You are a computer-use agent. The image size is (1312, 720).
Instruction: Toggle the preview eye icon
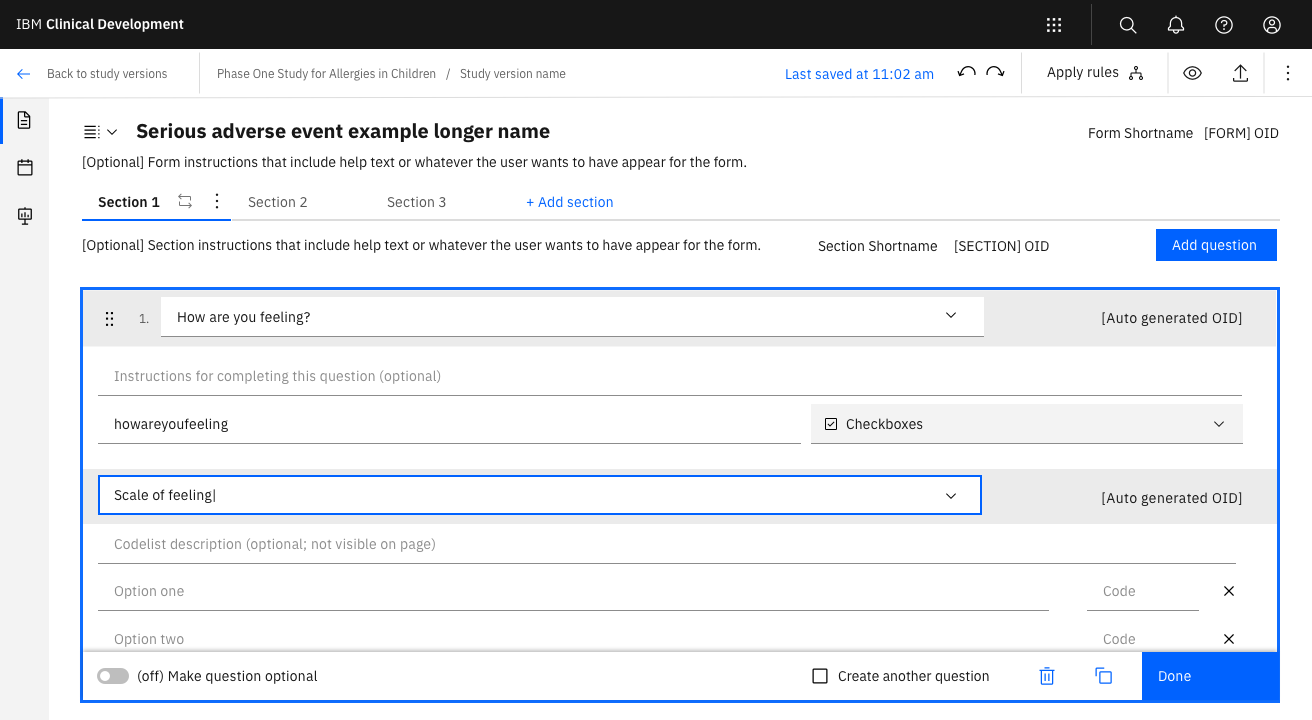click(x=1192, y=73)
